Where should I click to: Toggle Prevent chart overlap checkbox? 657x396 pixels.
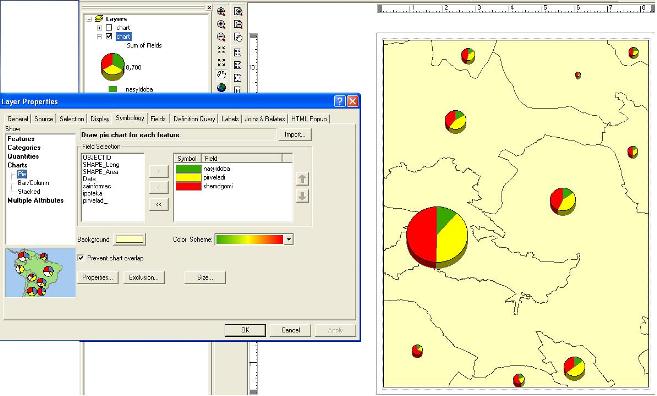pos(81,258)
